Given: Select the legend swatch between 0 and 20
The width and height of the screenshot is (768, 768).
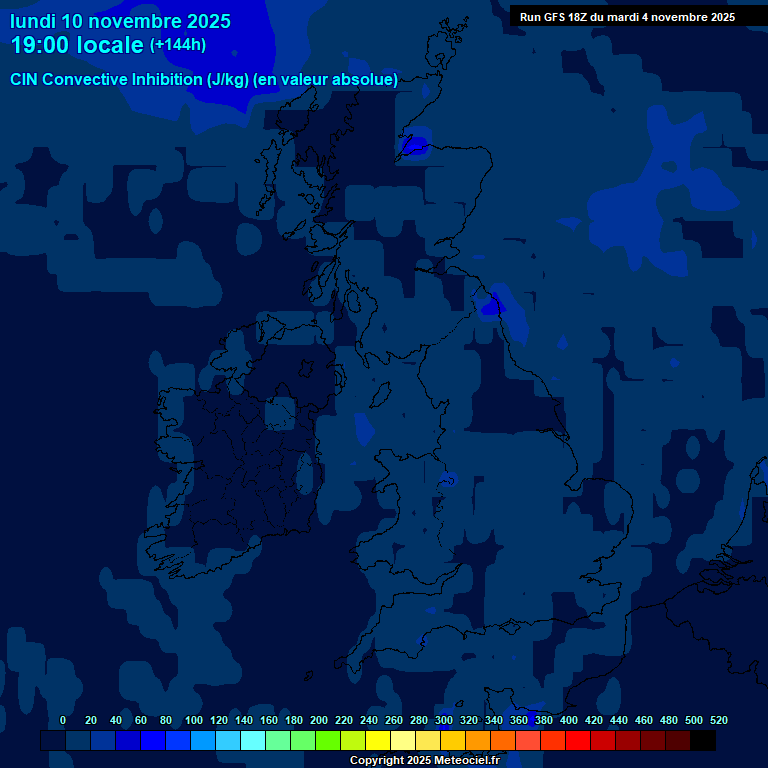Looking at the screenshot, I should (78, 740).
